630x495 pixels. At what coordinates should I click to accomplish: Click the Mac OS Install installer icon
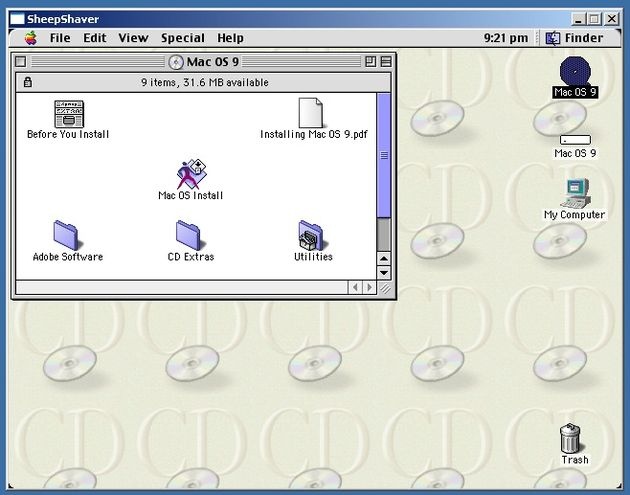point(192,174)
